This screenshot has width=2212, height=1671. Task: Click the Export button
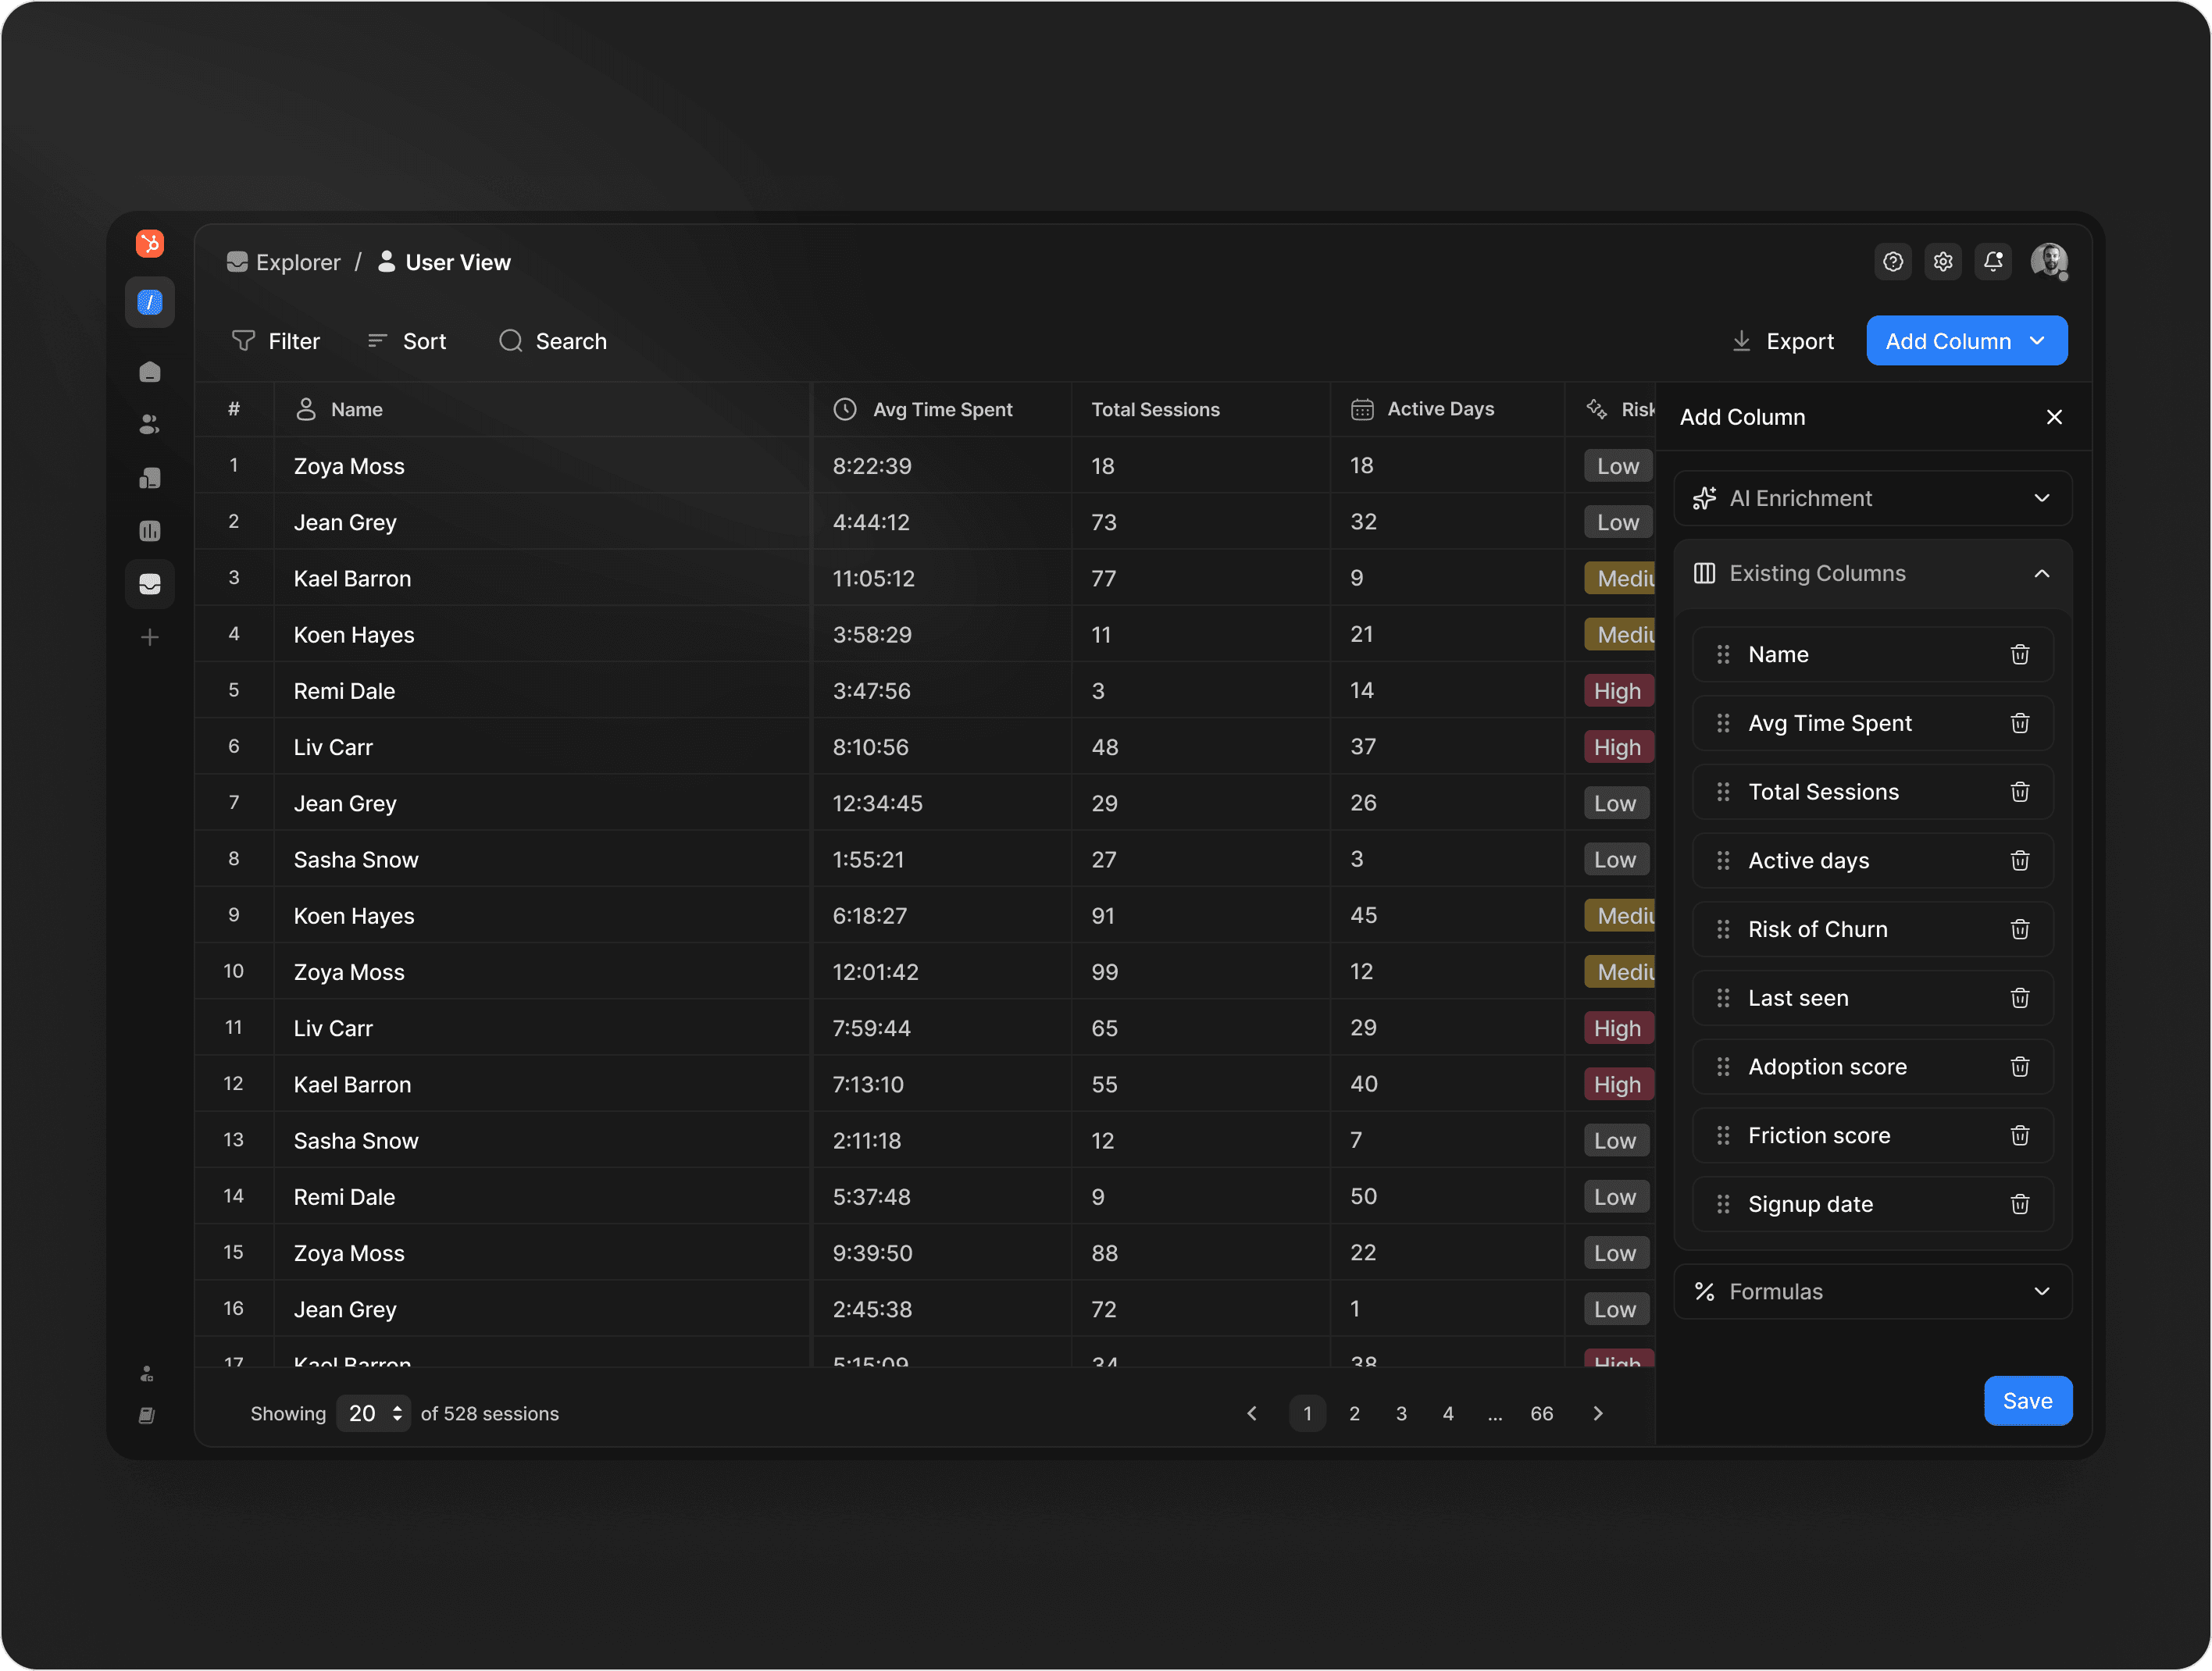coord(1783,341)
